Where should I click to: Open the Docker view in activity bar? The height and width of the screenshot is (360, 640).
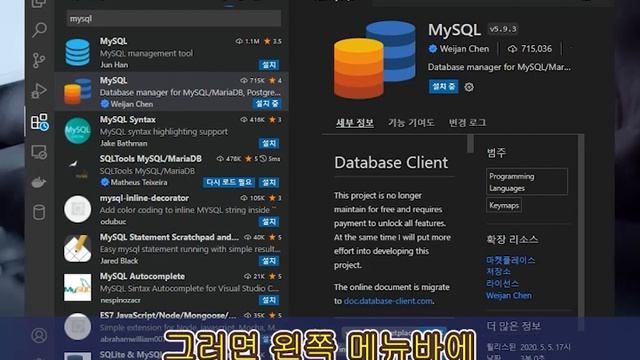click(x=39, y=182)
